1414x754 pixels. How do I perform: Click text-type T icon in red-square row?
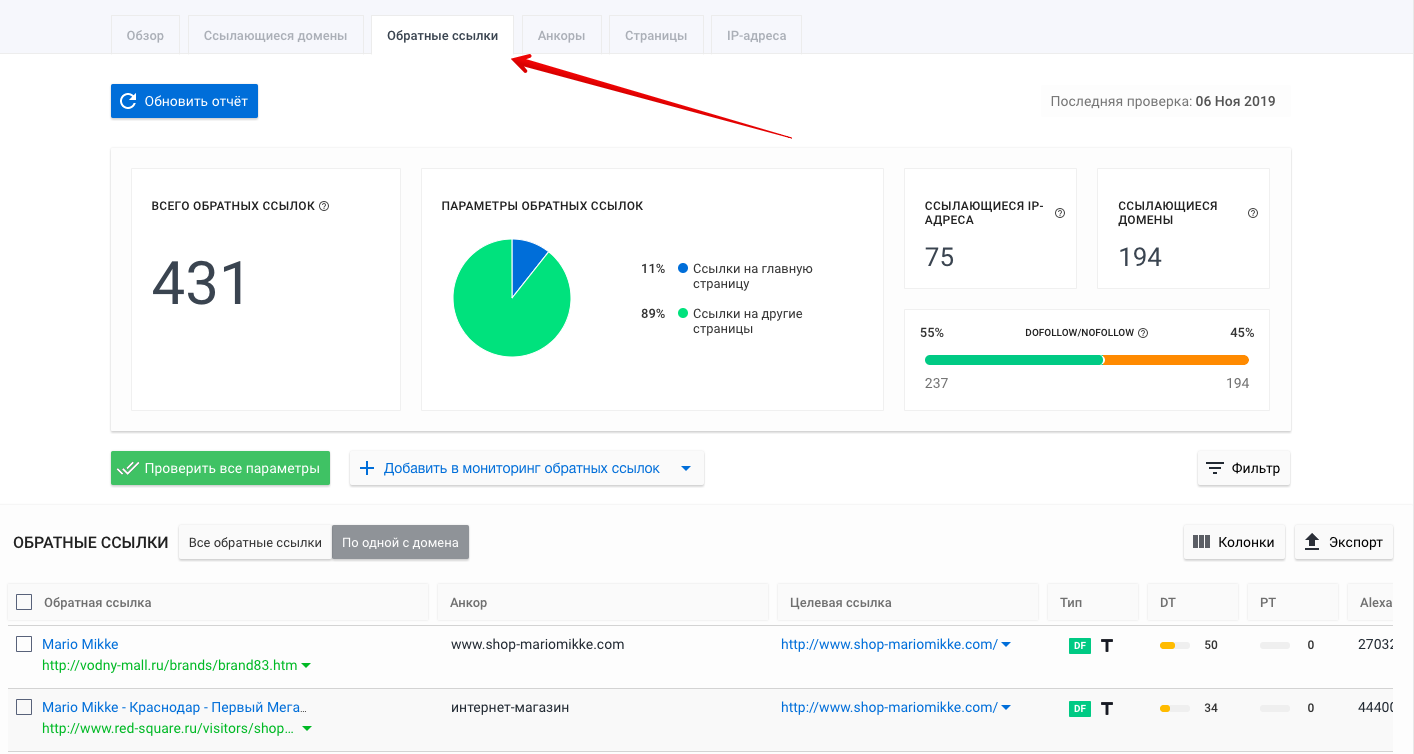click(x=1107, y=708)
